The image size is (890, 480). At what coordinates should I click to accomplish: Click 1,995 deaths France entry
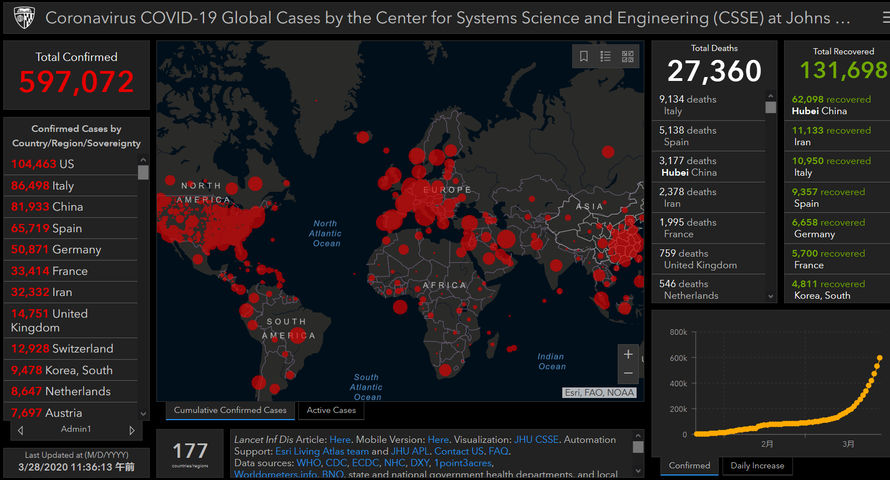click(x=708, y=228)
